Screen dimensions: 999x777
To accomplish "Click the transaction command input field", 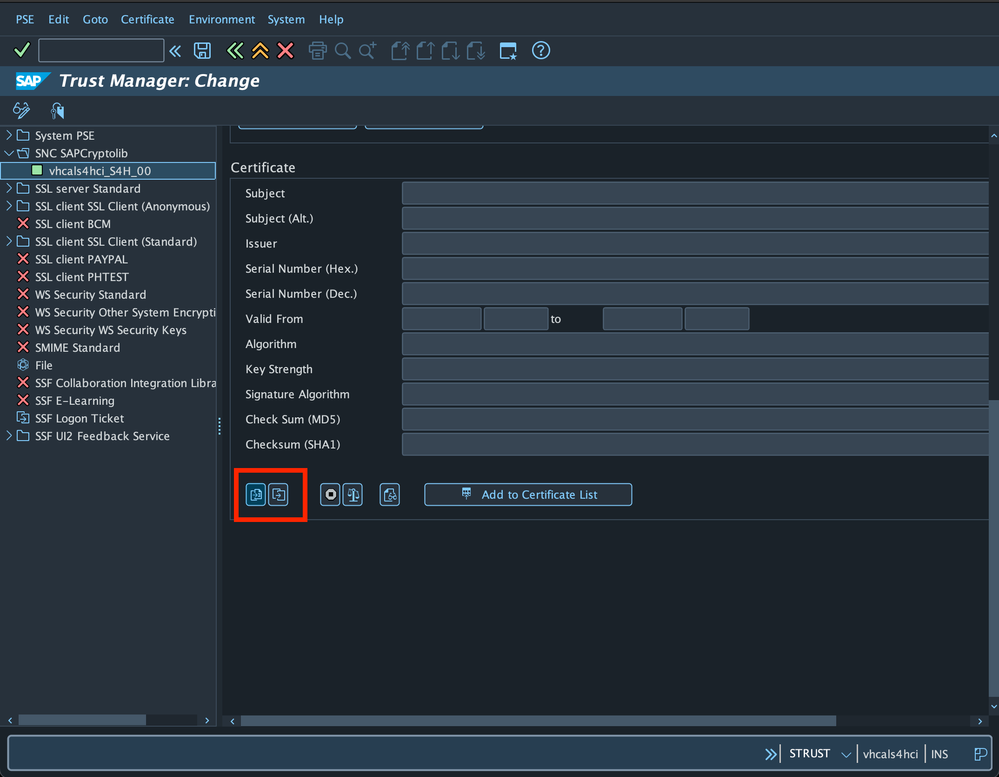I will point(101,50).
